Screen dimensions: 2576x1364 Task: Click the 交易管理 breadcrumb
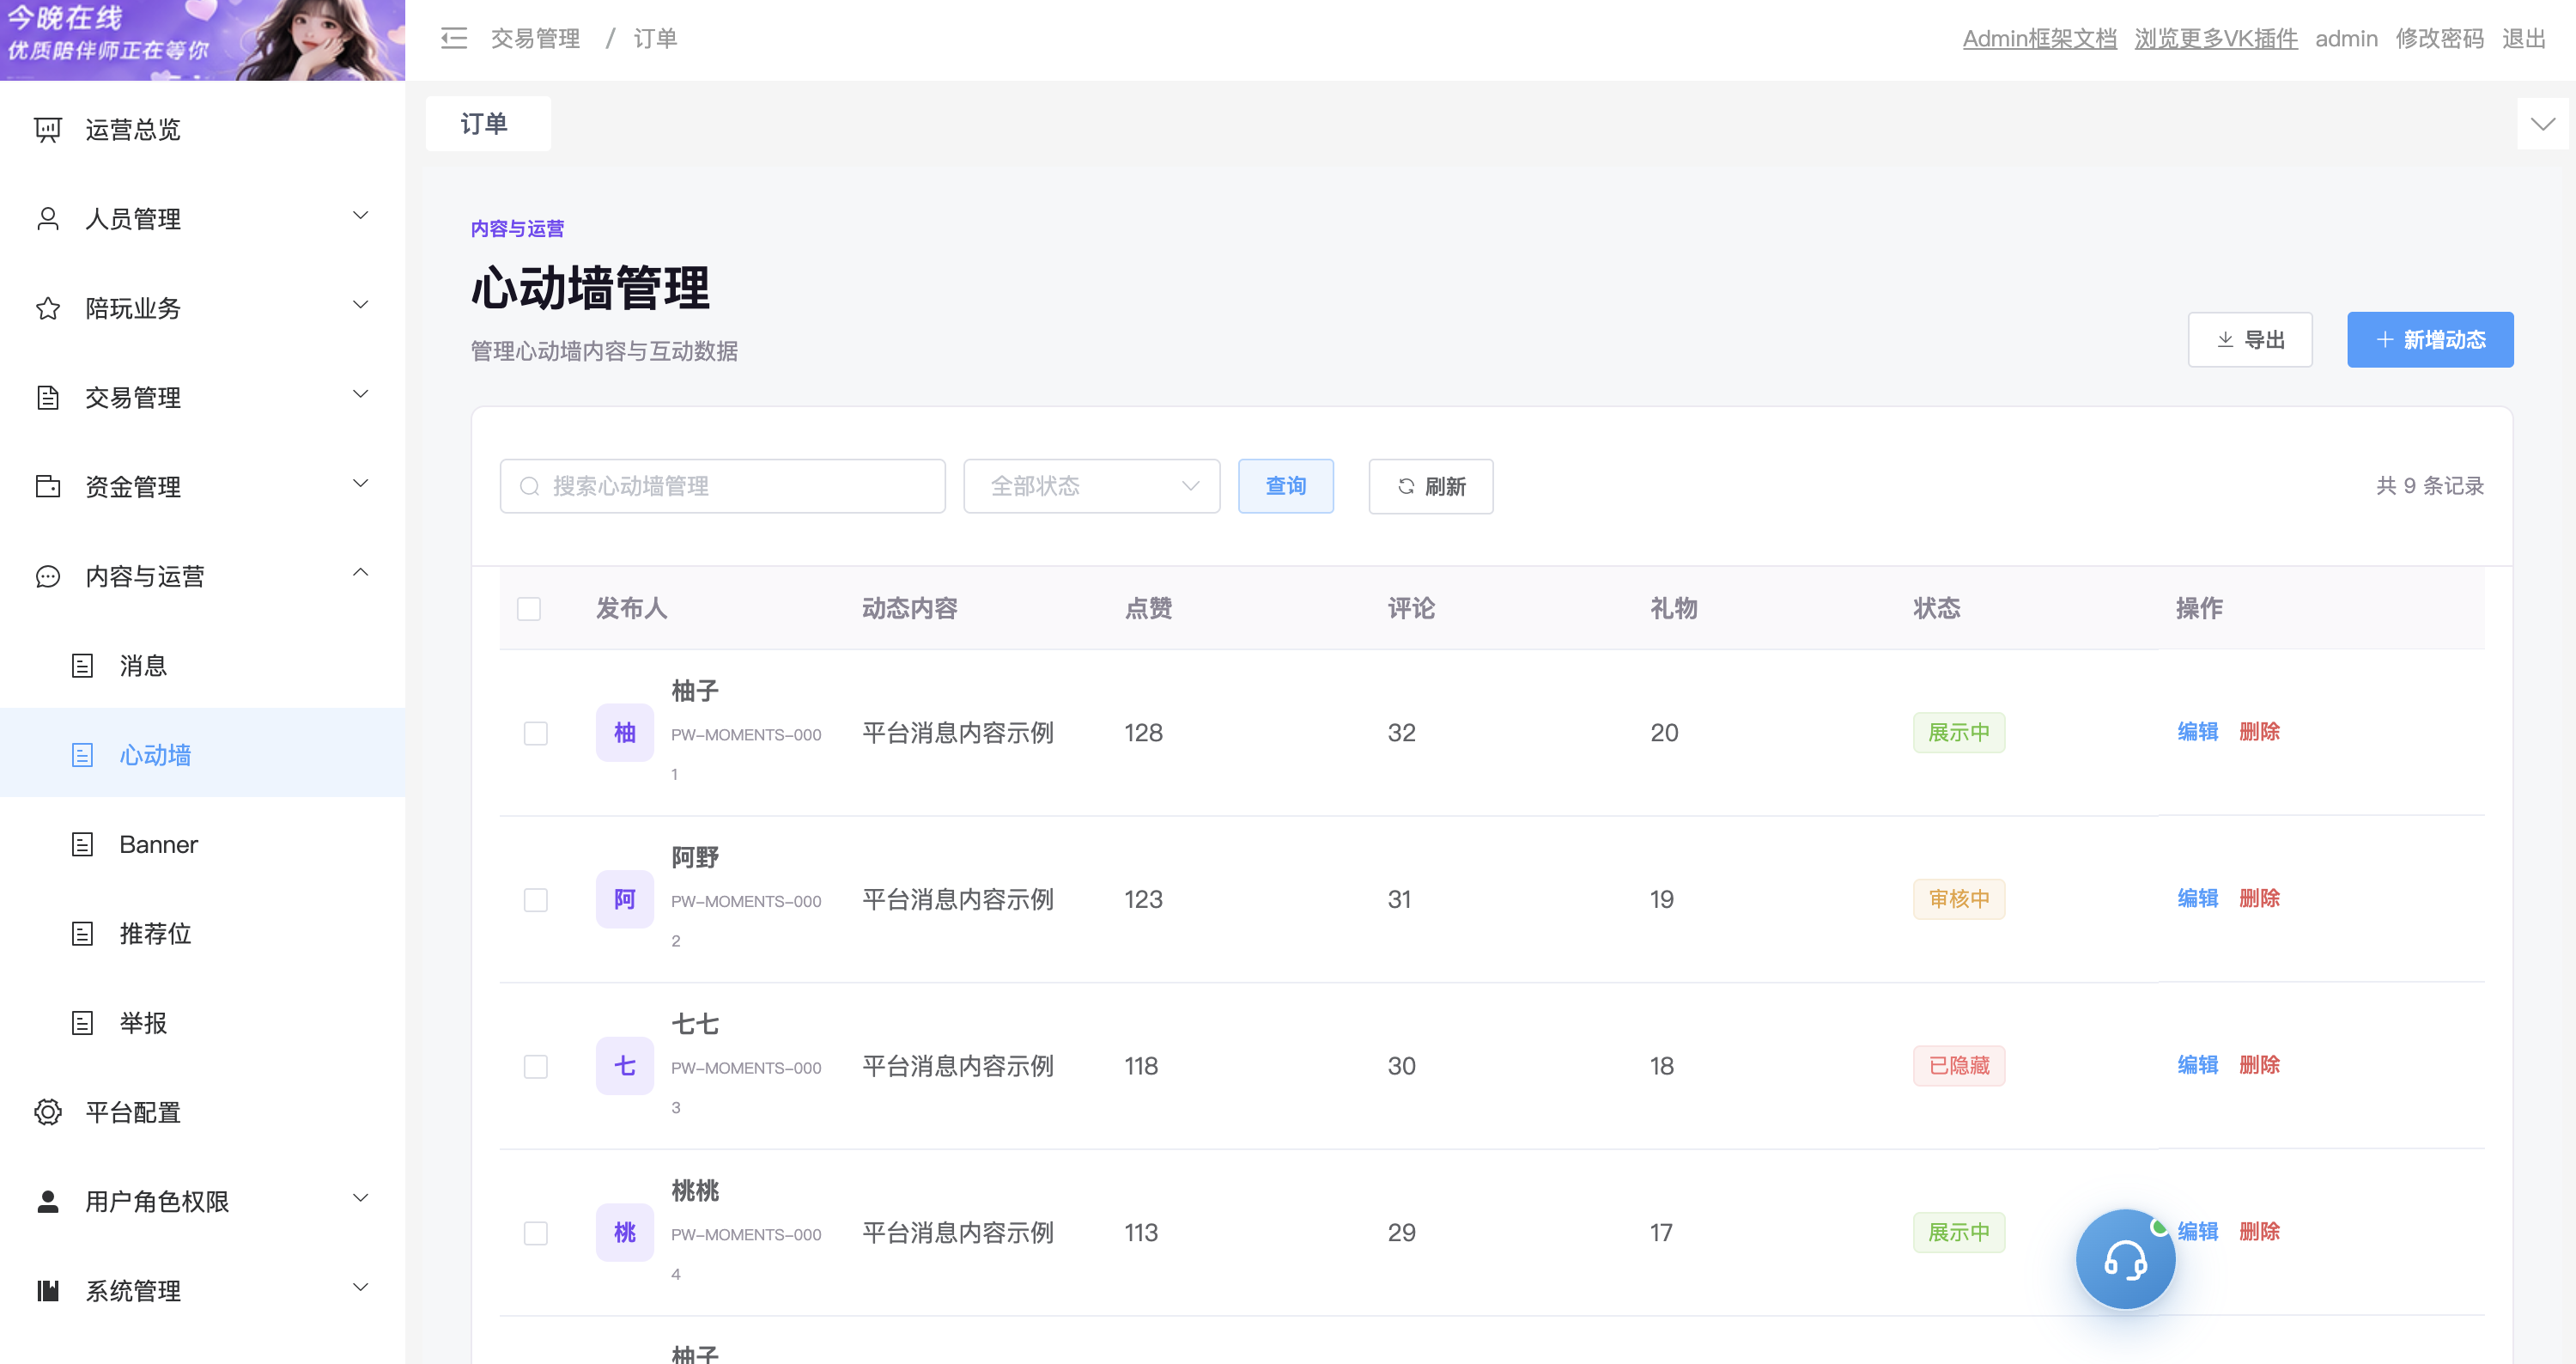pos(535,38)
